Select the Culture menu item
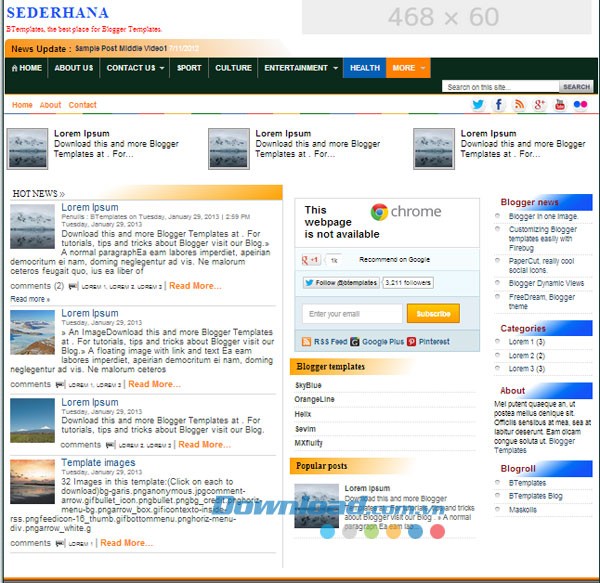 233,68
